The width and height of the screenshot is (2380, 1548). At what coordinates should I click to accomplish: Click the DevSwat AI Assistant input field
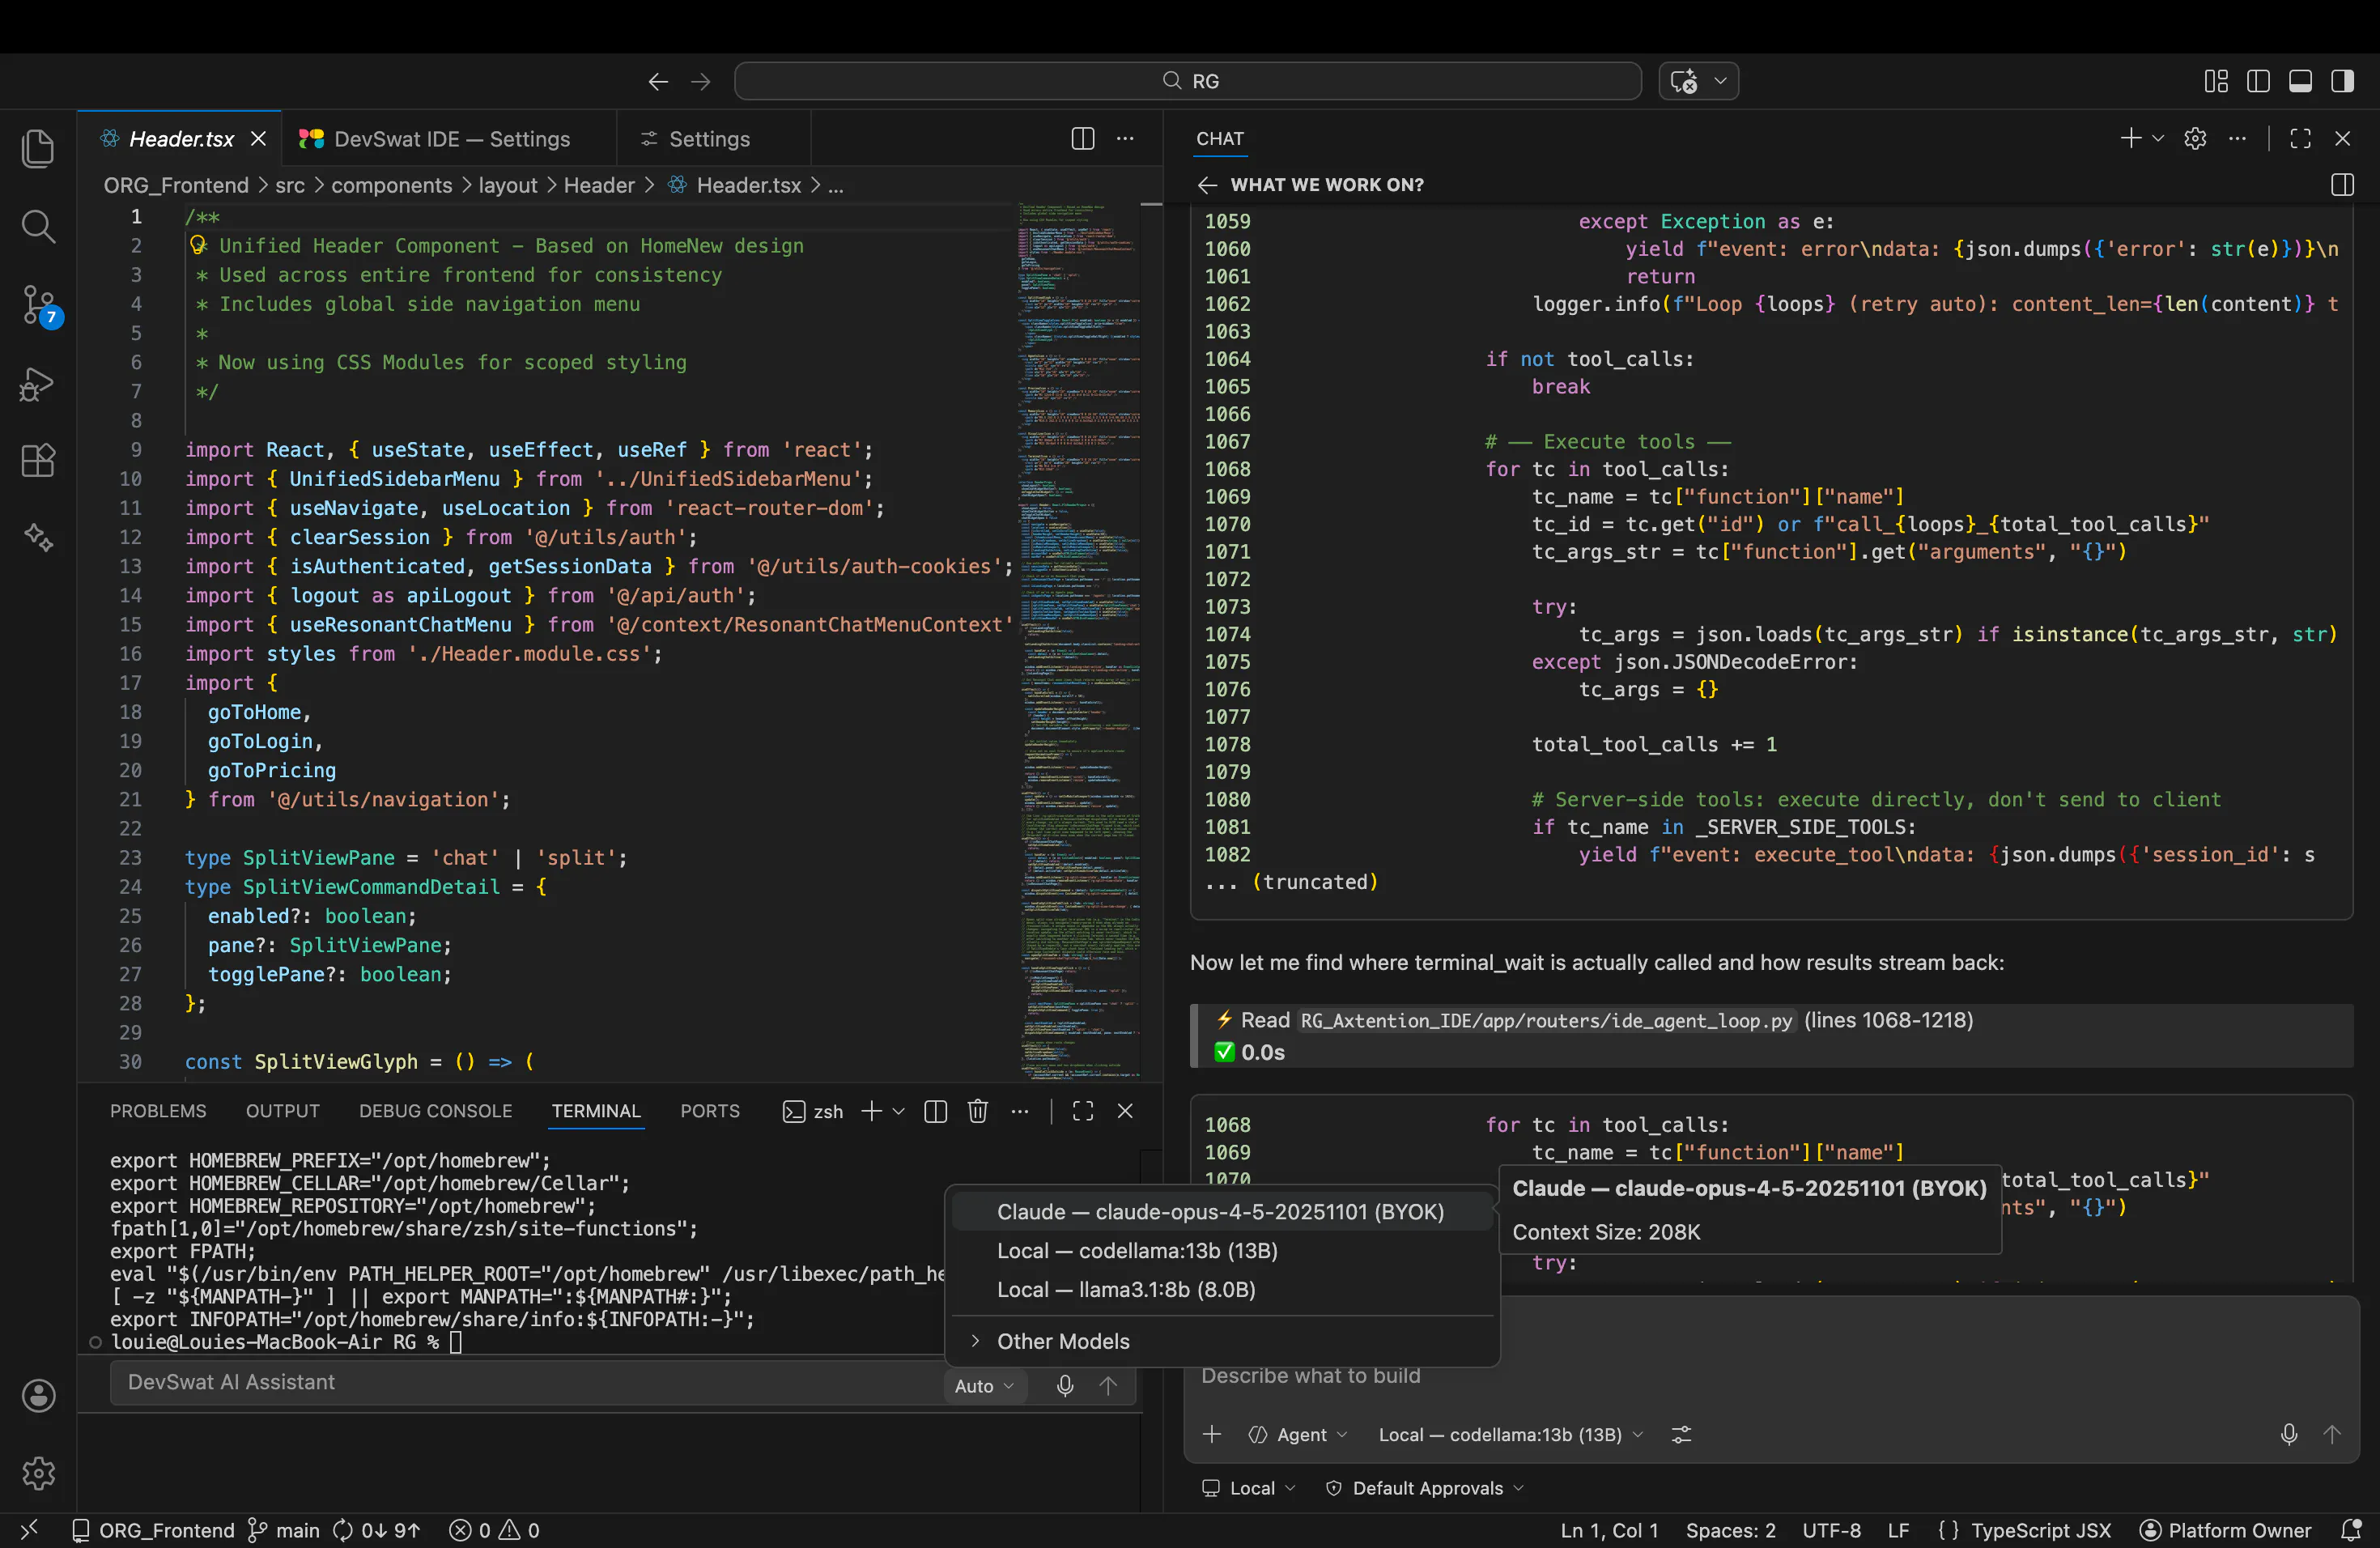tap(527, 1382)
